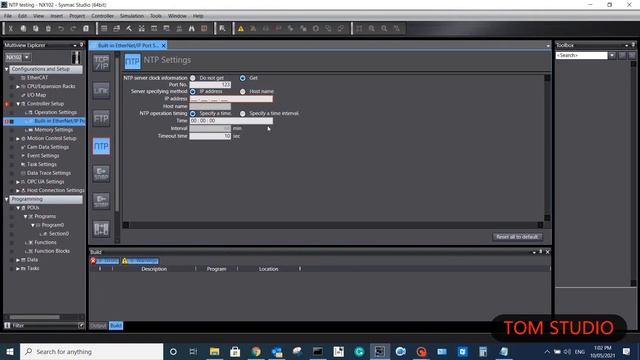Open the bottom sidebar icon under SNMP
640x360 pixels.
click(101, 229)
